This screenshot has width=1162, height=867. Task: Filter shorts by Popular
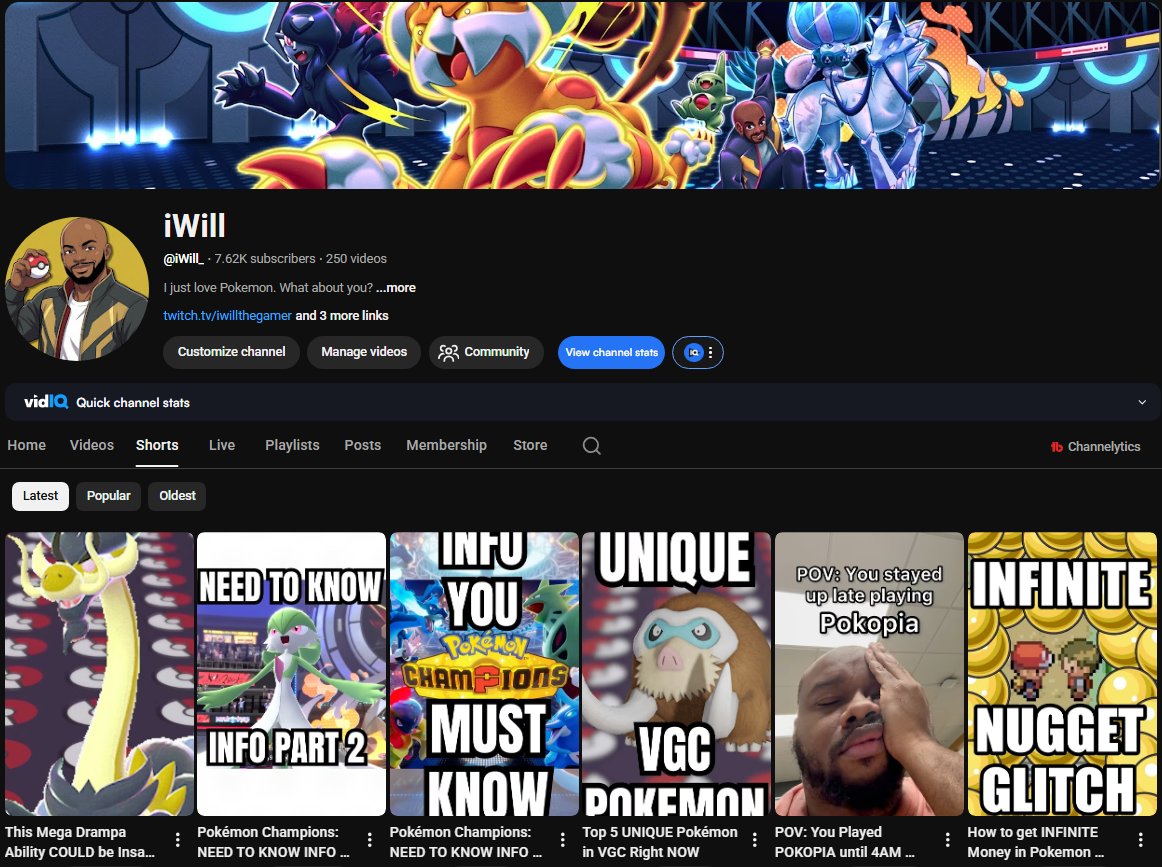pyautogui.click(x=108, y=496)
